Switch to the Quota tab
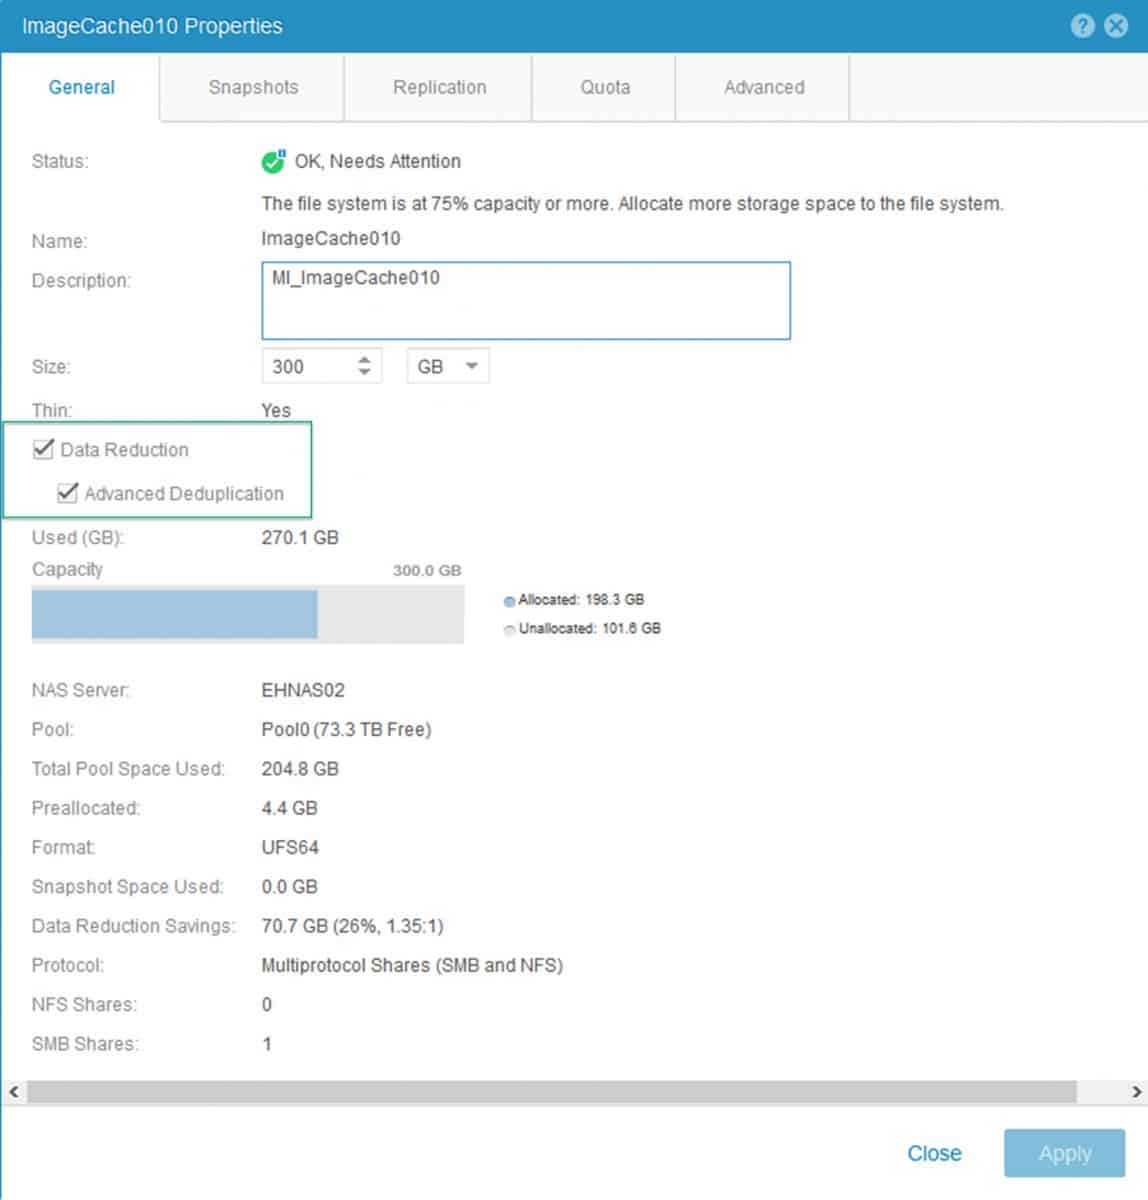1148x1200 pixels. click(x=605, y=87)
